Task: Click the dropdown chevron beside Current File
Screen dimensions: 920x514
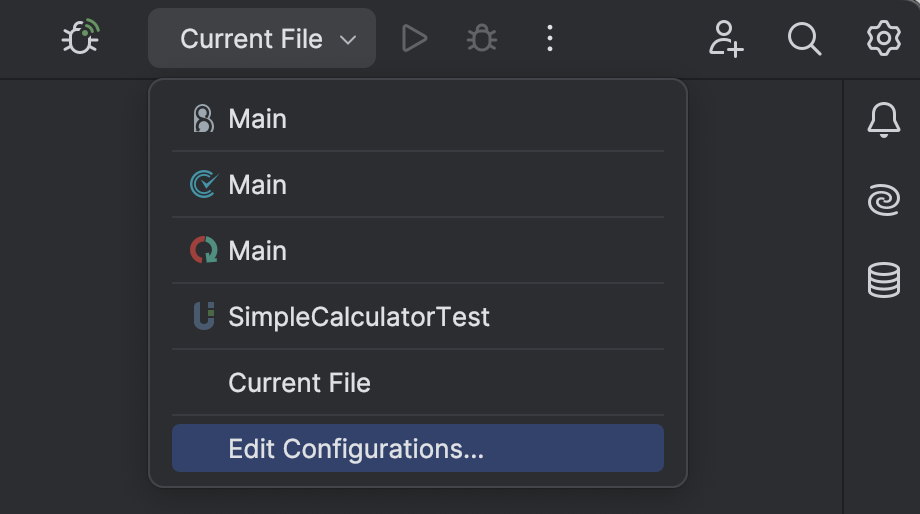Action: pos(348,40)
